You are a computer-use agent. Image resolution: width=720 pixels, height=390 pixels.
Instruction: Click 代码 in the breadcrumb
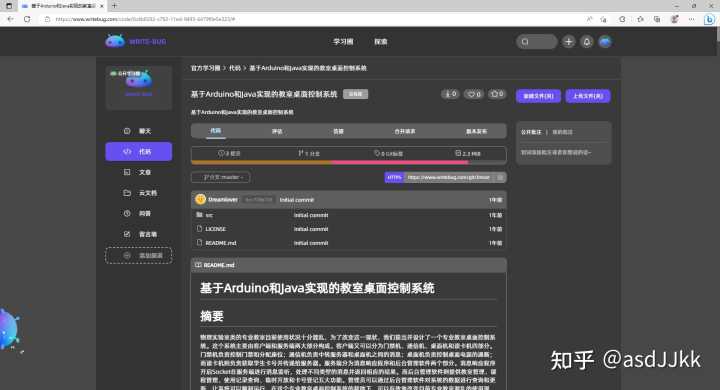click(x=235, y=68)
